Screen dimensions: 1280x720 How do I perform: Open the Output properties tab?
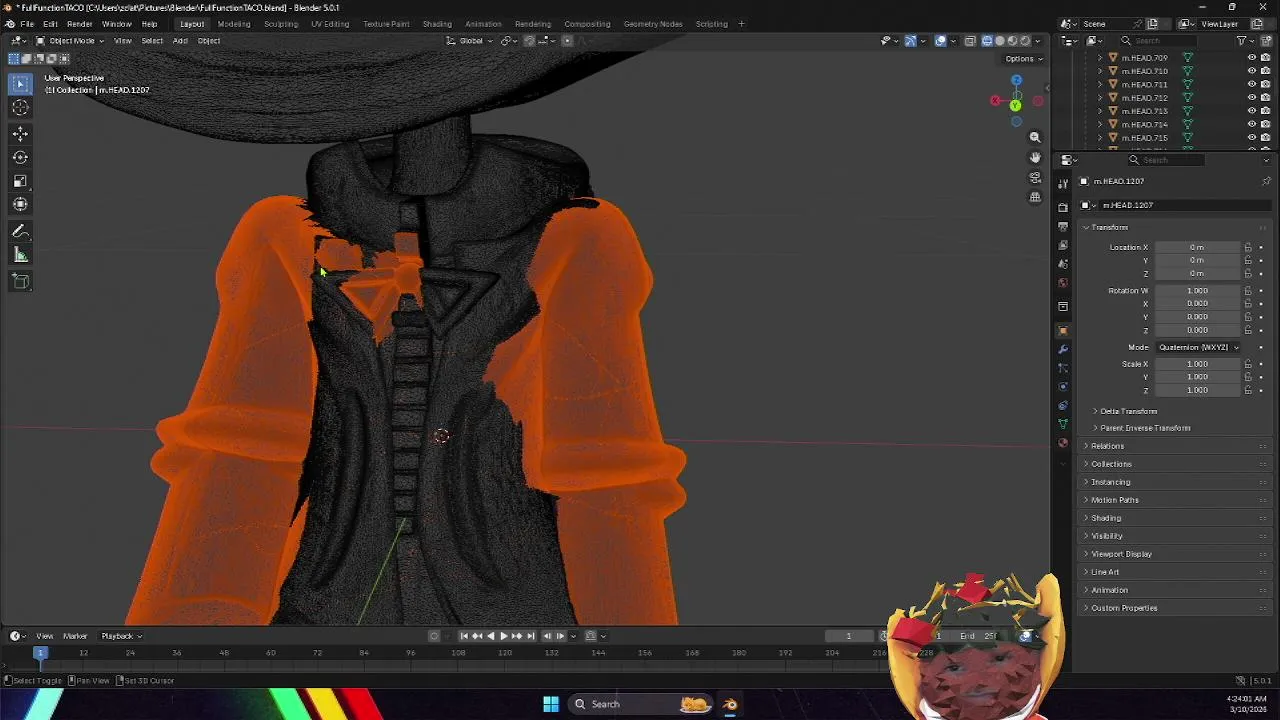1063,226
